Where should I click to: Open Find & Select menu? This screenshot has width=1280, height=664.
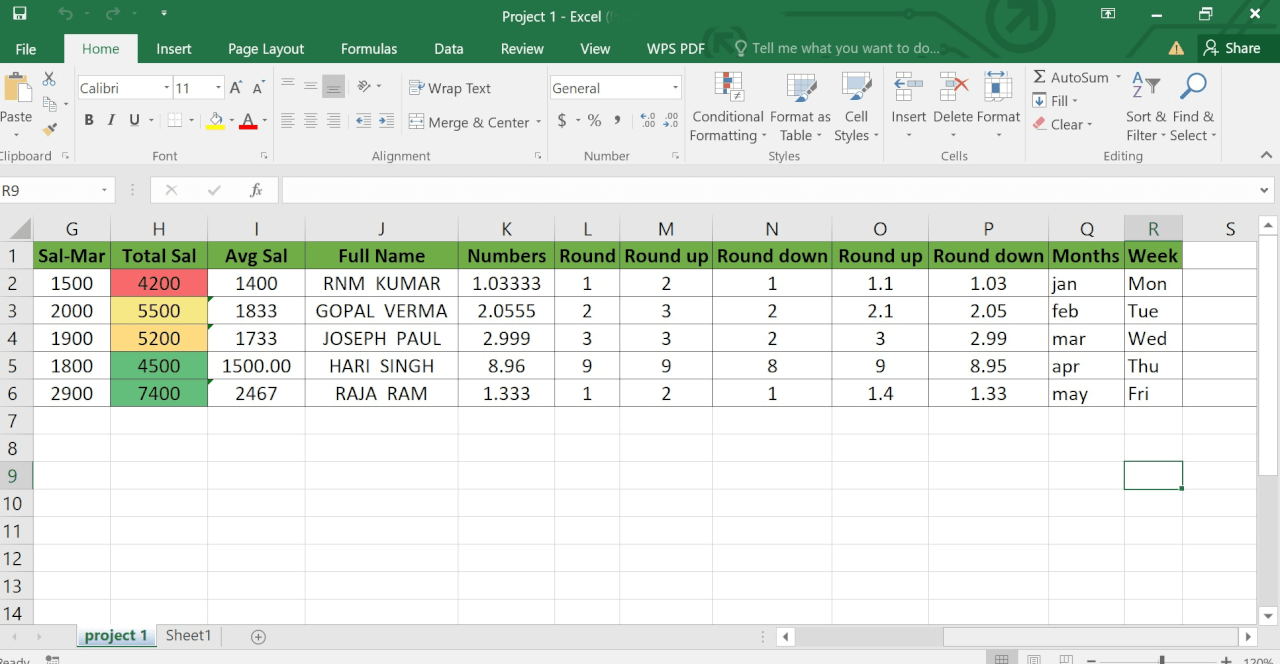point(1193,108)
